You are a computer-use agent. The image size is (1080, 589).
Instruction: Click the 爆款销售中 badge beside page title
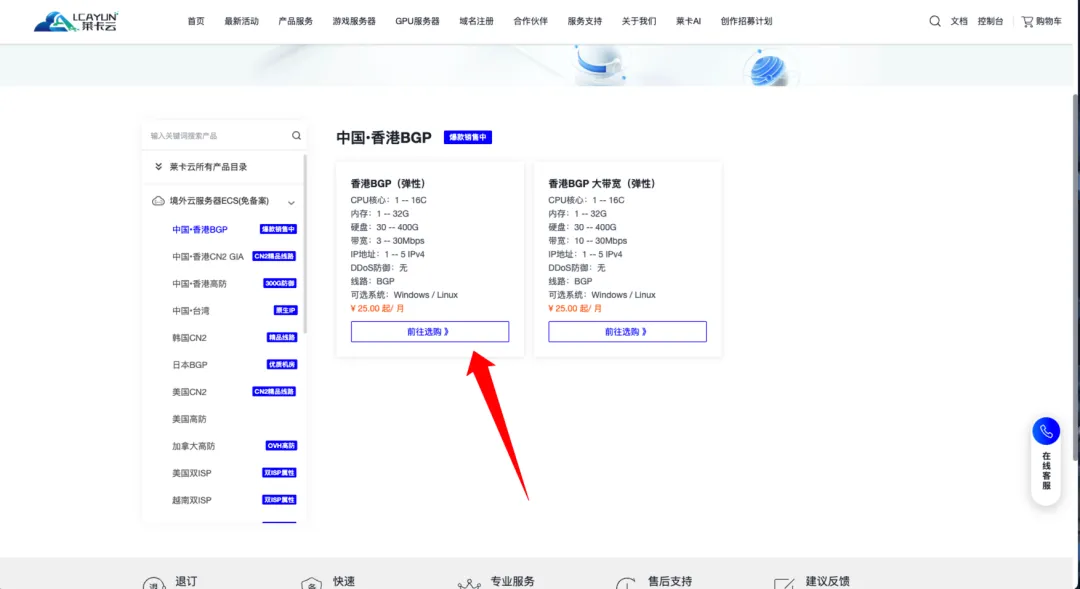coord(467,138)
